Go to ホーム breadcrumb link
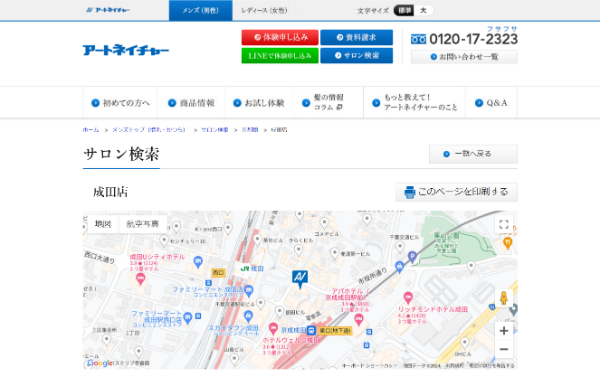Image resolution: width=600 pixels, height=377 pixels. (91, 130)
